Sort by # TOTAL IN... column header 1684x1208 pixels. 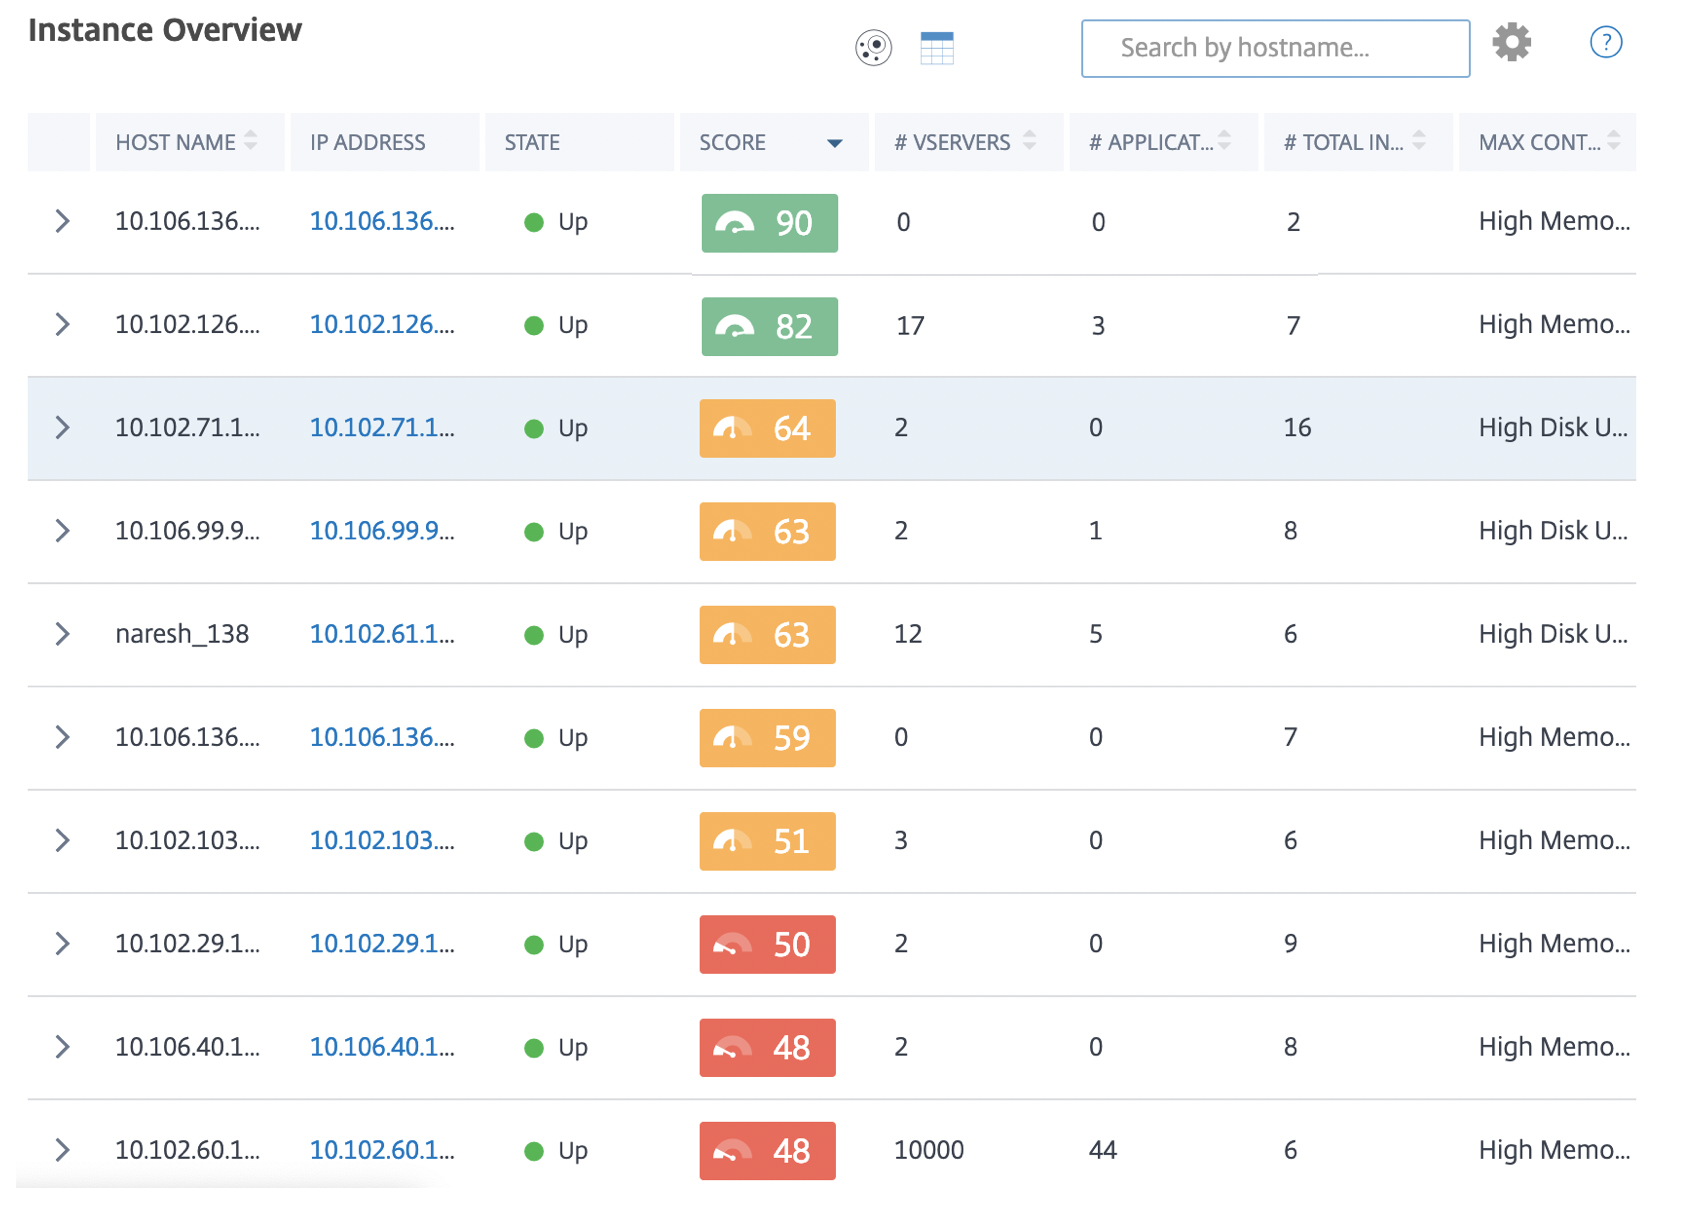click(1356, 142)
